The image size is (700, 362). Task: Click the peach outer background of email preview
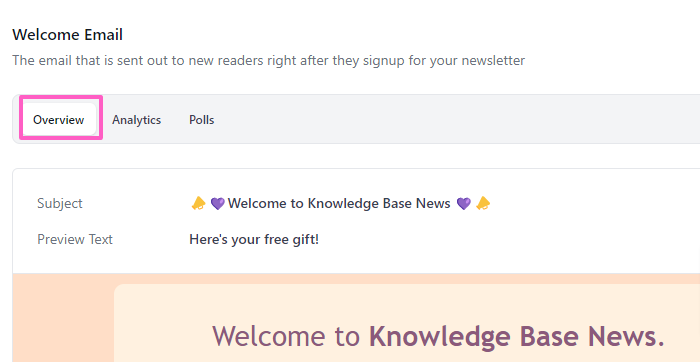(x=63, y=318)
